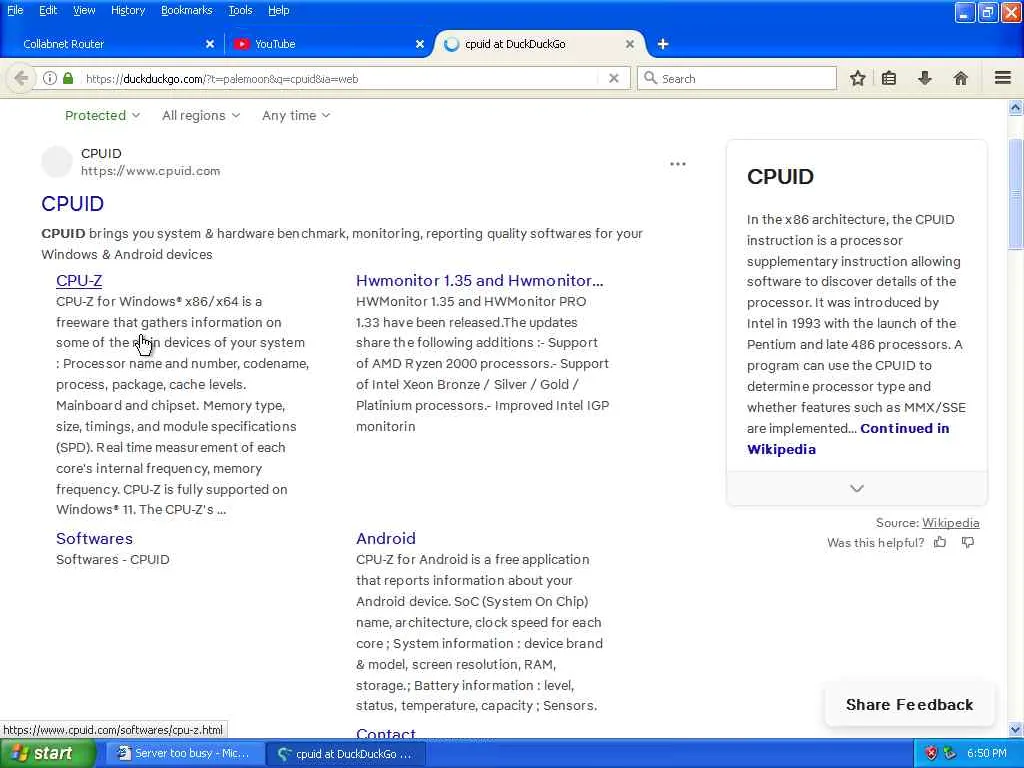Screen dimensions: 1024x768
Task: Bookmark this page with the star icon
Action: (x=857, y=78)
